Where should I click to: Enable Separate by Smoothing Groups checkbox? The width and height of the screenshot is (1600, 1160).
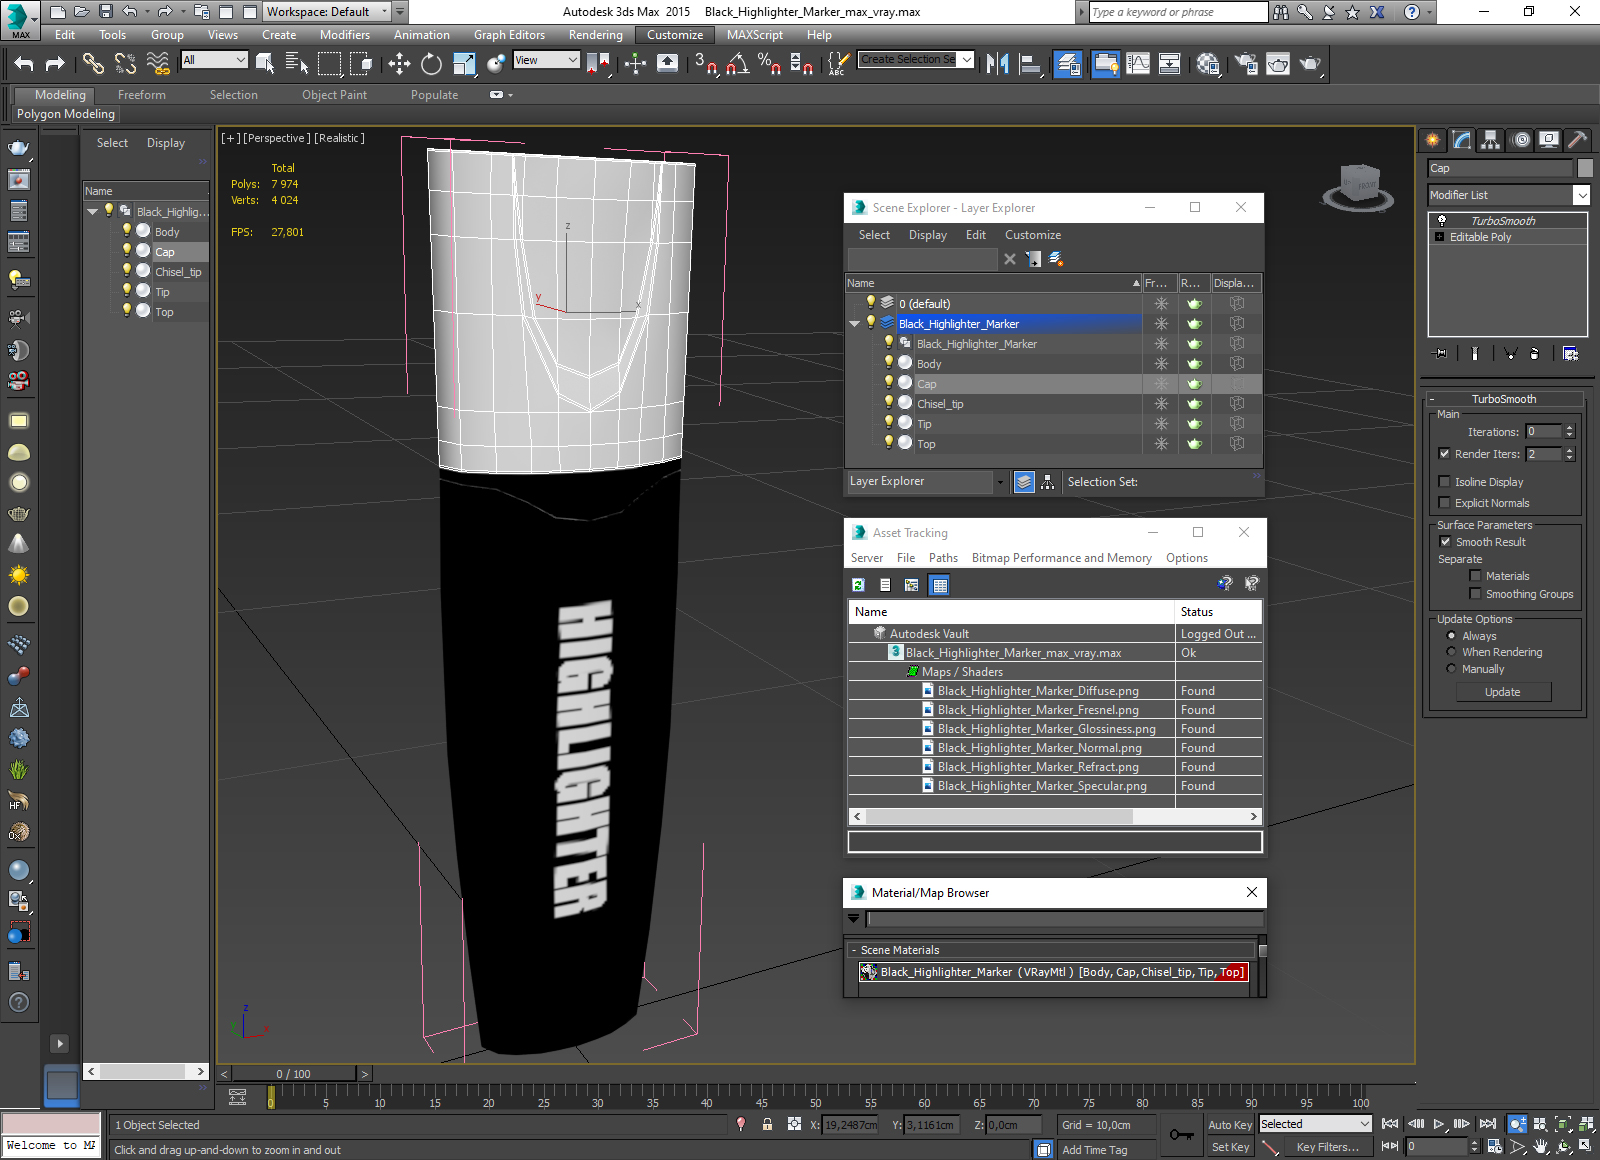pos(1475,594)
